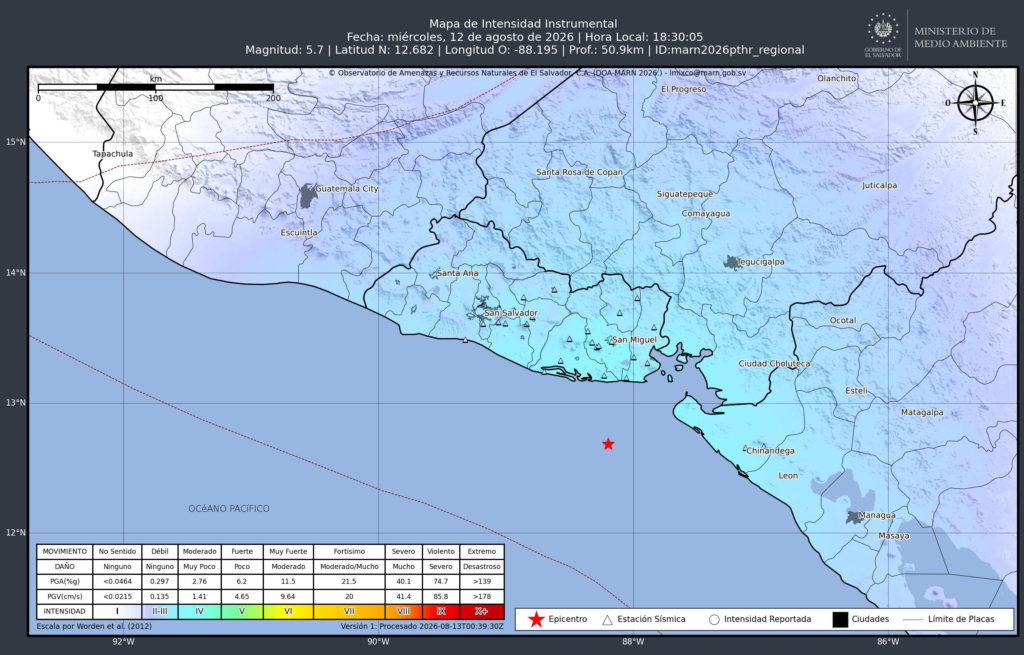This screenshot has height=655, width=1024.
Task: Click the Tegucigalpa city marker
Action: [732, 263]
